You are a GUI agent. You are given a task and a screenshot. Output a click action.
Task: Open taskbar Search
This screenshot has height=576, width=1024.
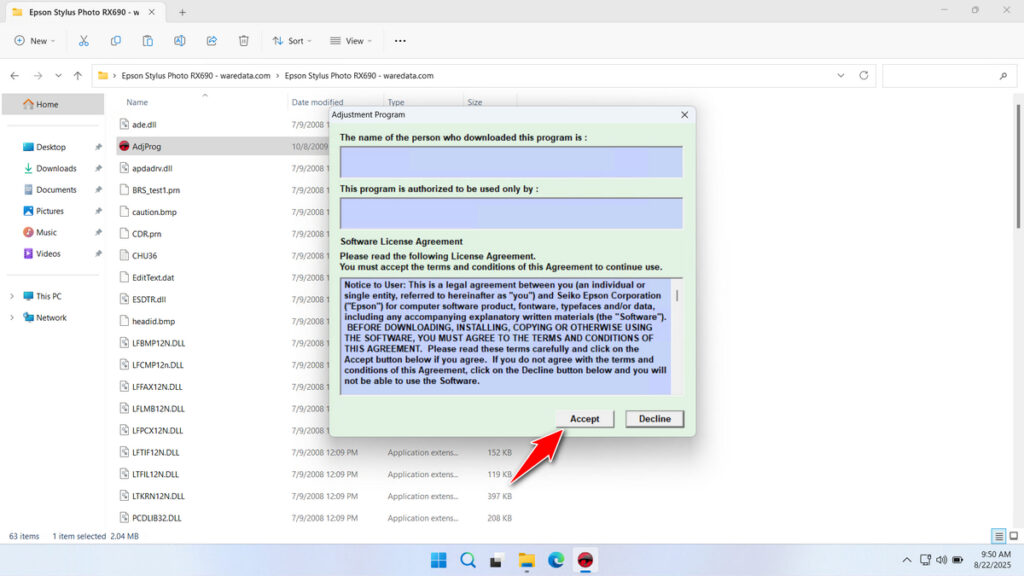[x=468, y=560]
